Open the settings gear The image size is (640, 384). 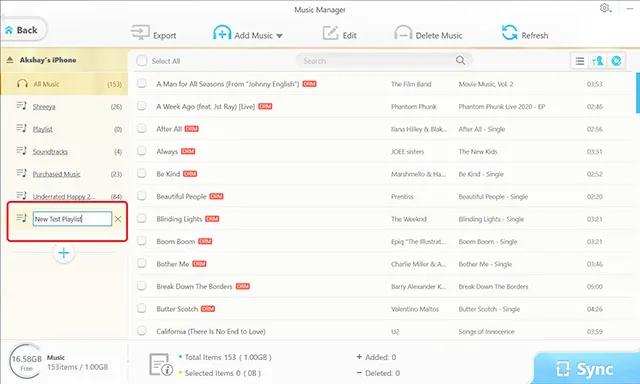pyautogui.click(x=604, y=8)
